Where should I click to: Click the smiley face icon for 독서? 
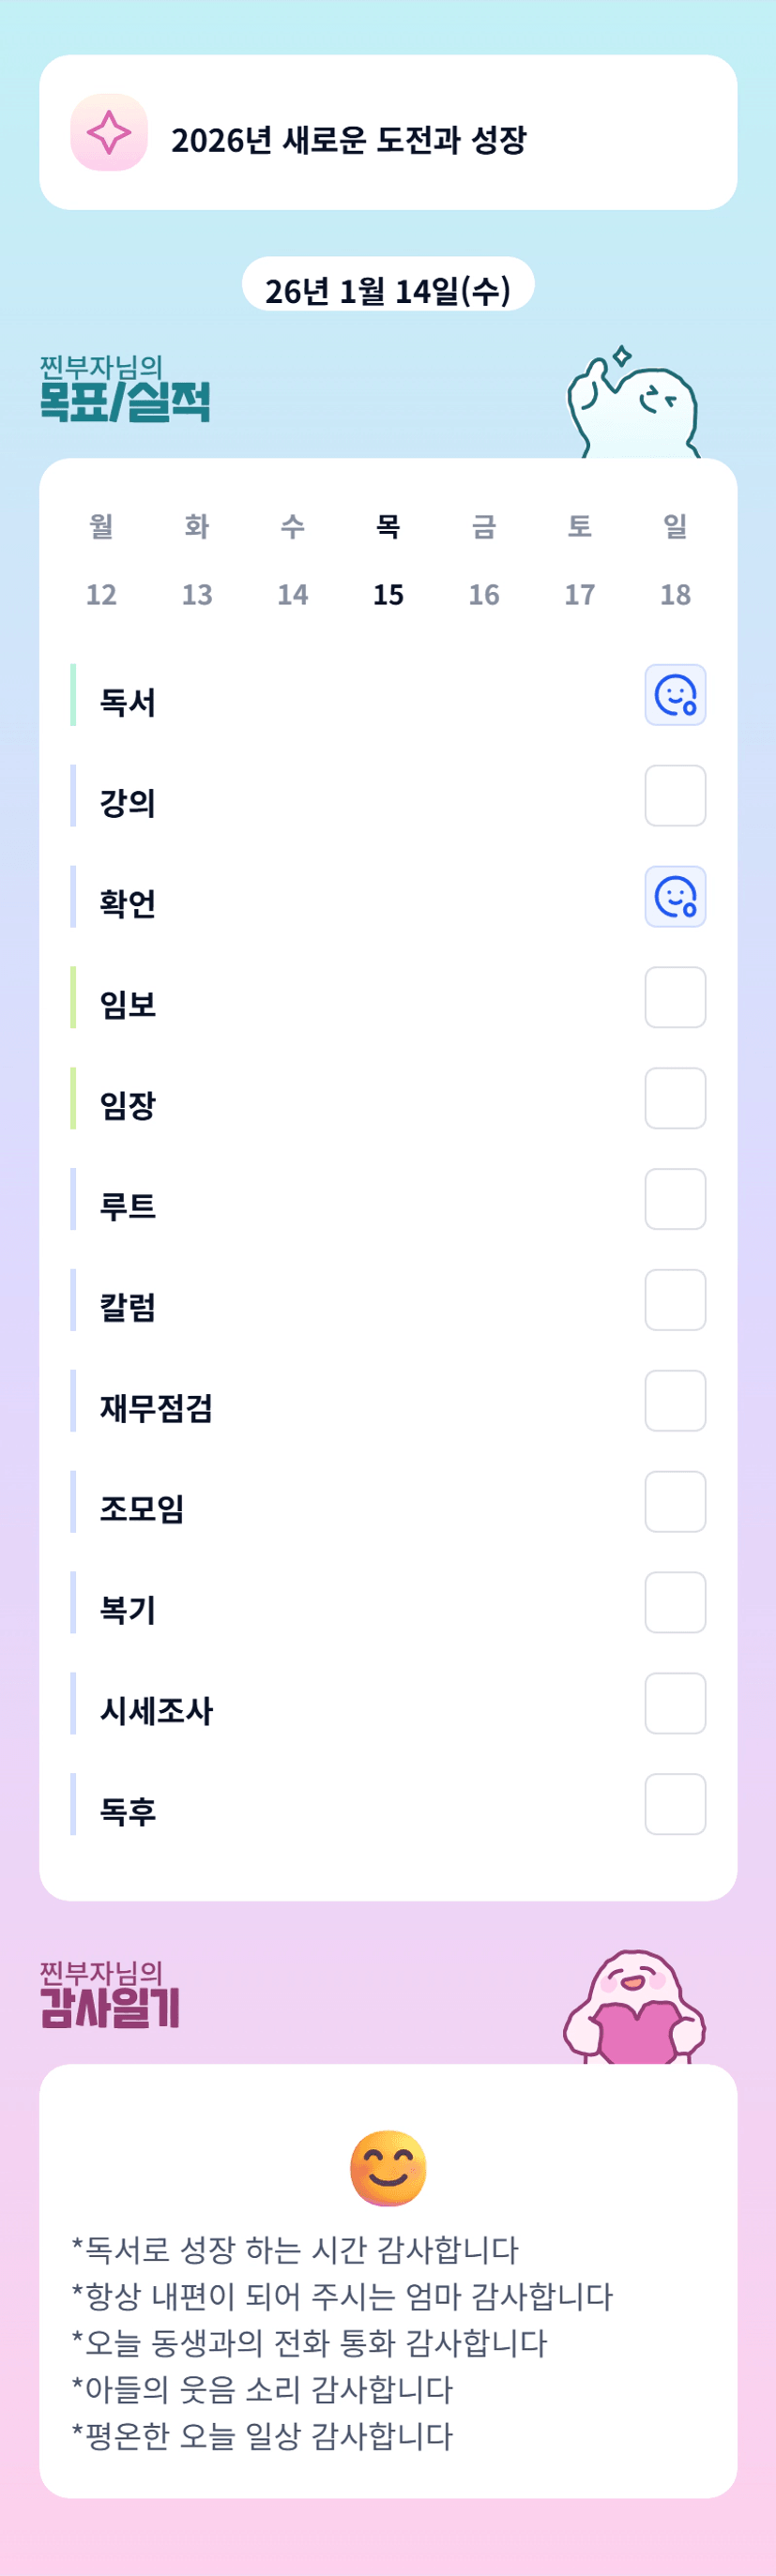675,695
